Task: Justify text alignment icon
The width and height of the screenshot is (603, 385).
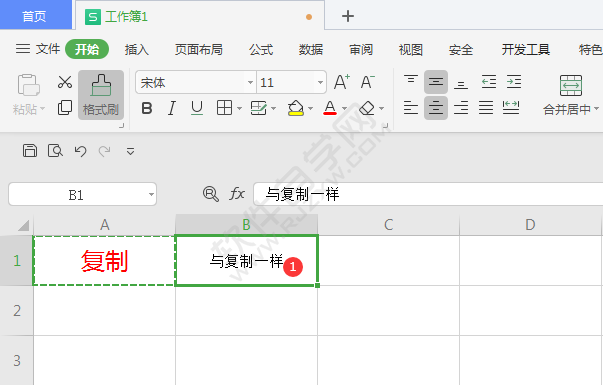Action: coord(486,108)
